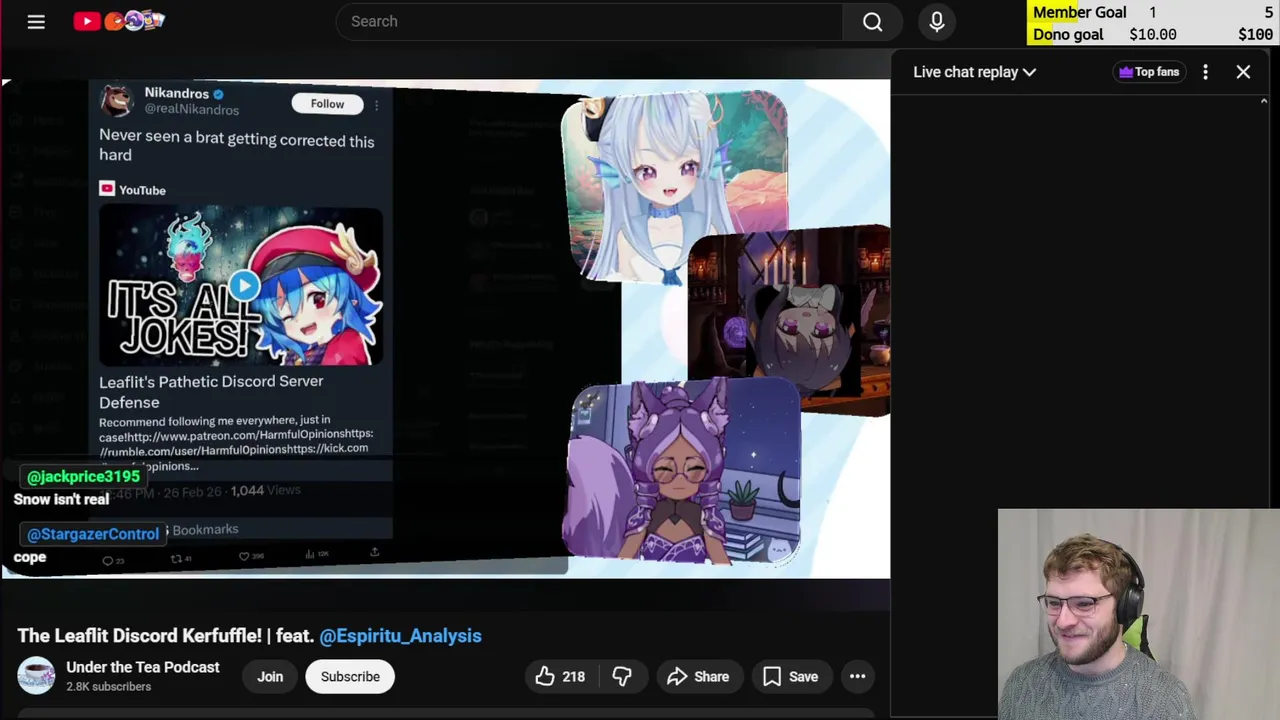Open the hamburger guide menu
The image size is (1280, 720).
[x=36, y=21]
